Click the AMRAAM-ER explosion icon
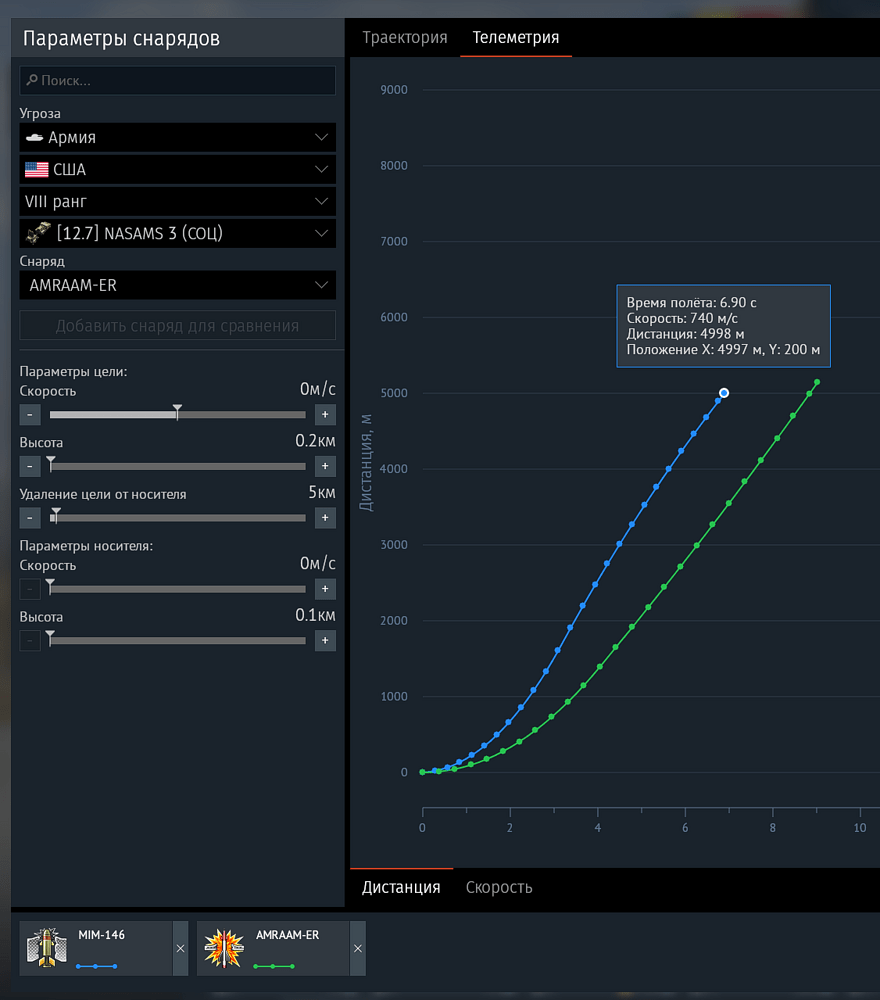This screenshot has width=880, height=1000. tap(224, 948)
